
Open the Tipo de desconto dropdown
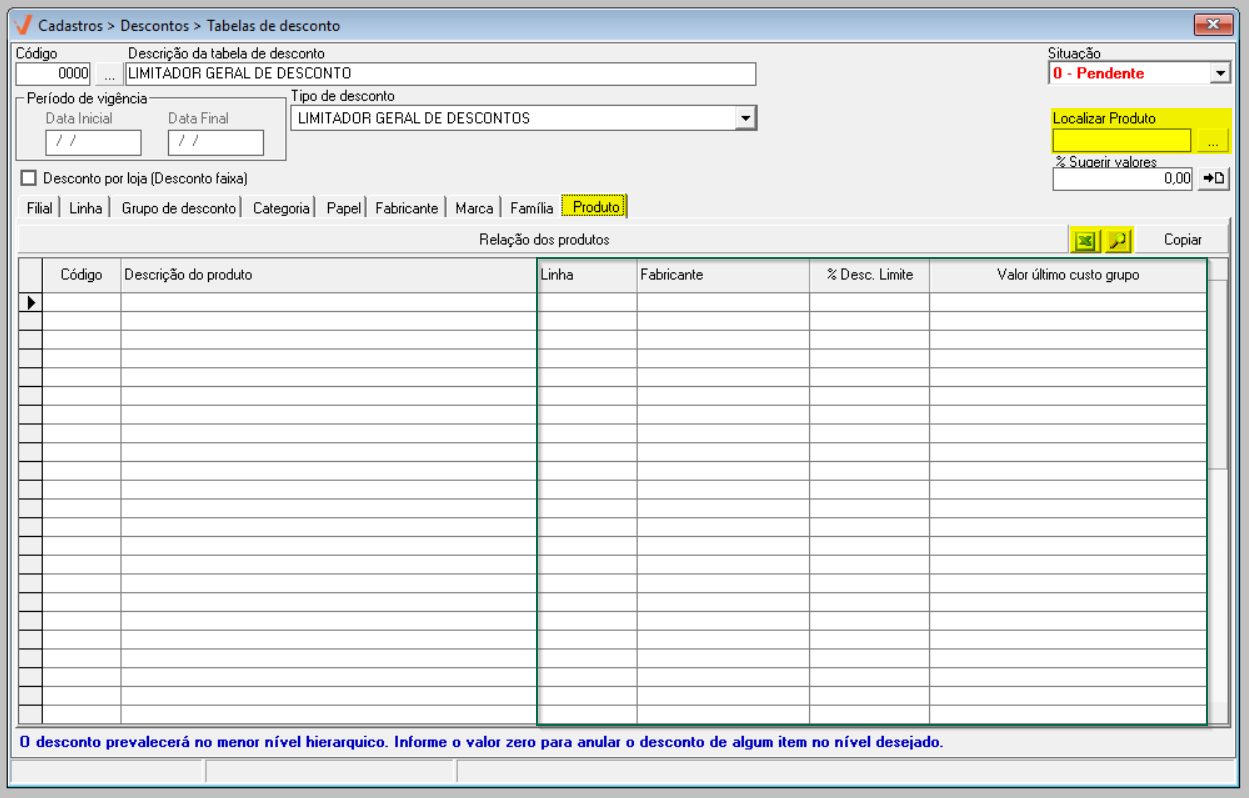pos(744,118)
